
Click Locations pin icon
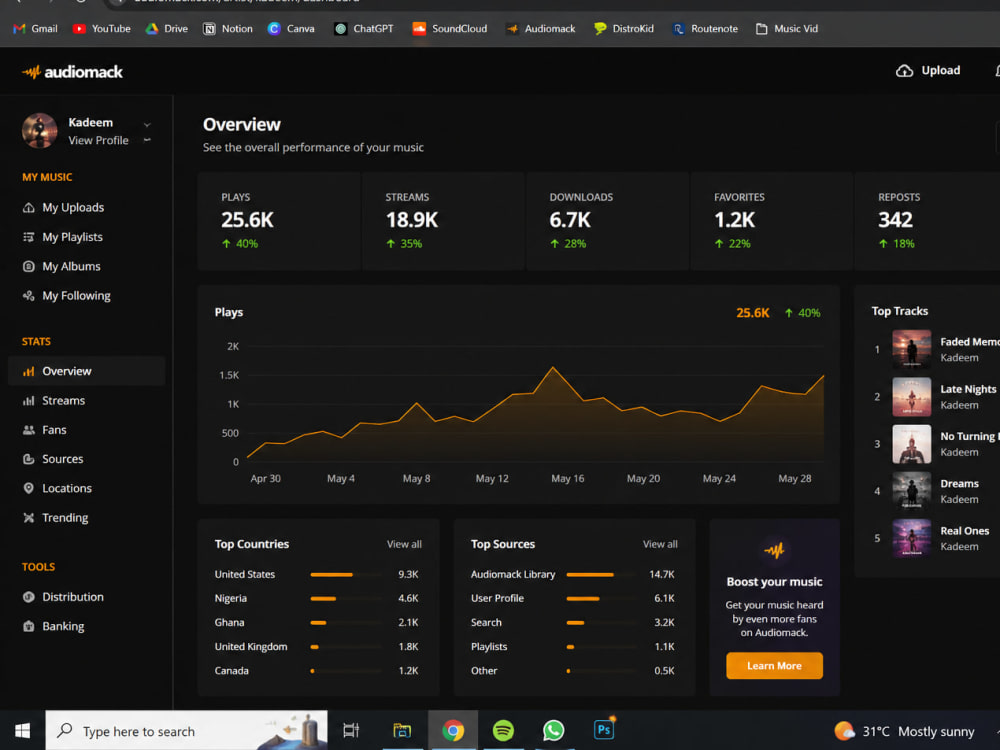pos(29,489)
